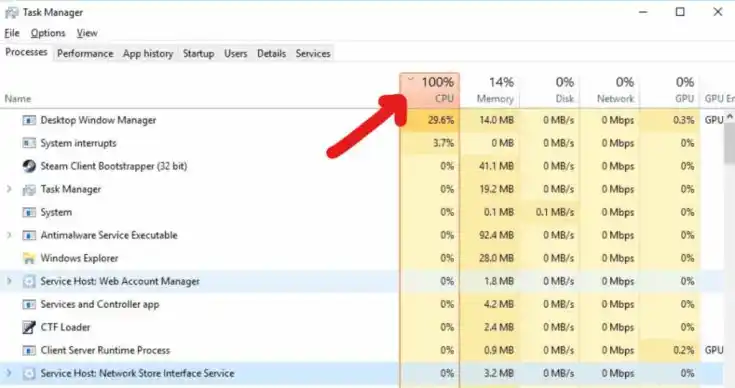
Task: Open the Options menu
Action: coord(48,33)
